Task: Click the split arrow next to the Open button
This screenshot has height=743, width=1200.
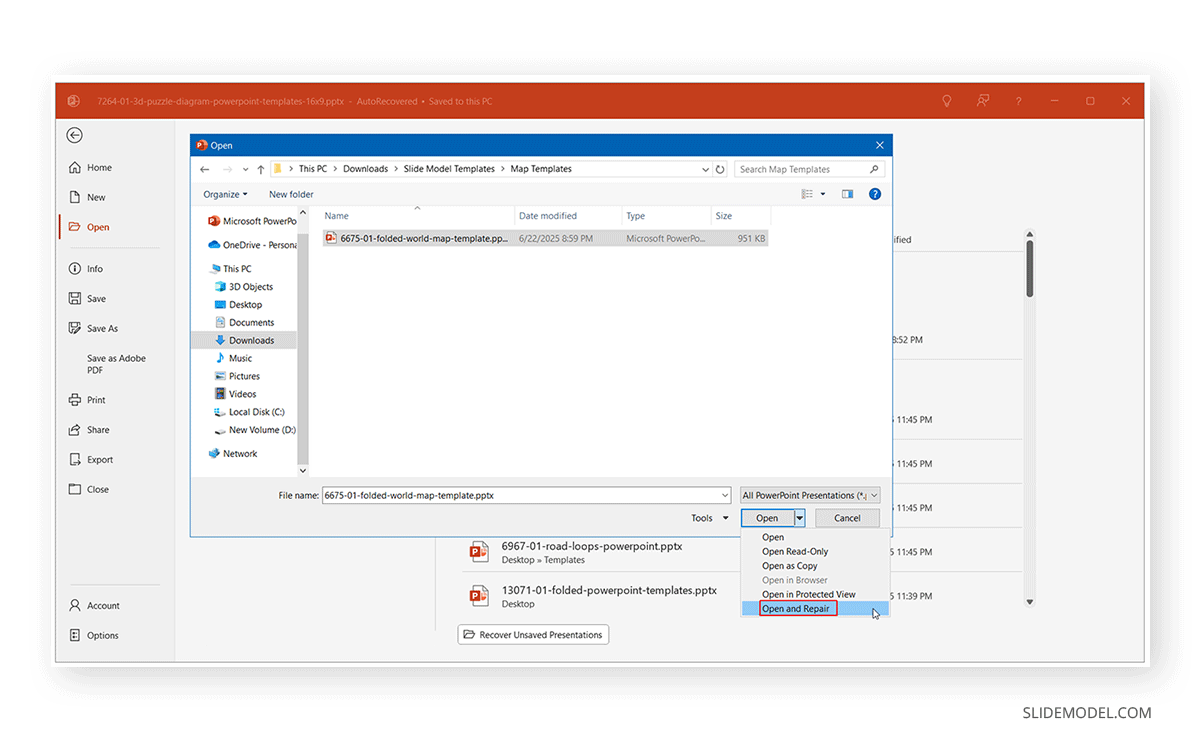Action: click(799, 517)
